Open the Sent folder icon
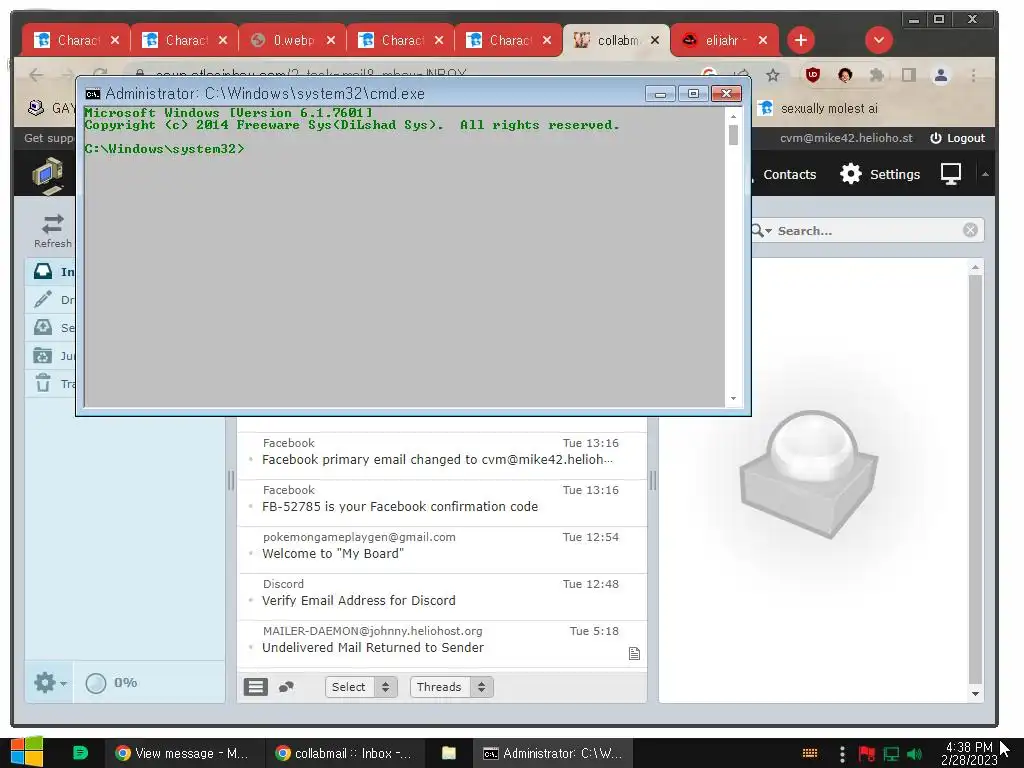 click(x=43, y=327)
